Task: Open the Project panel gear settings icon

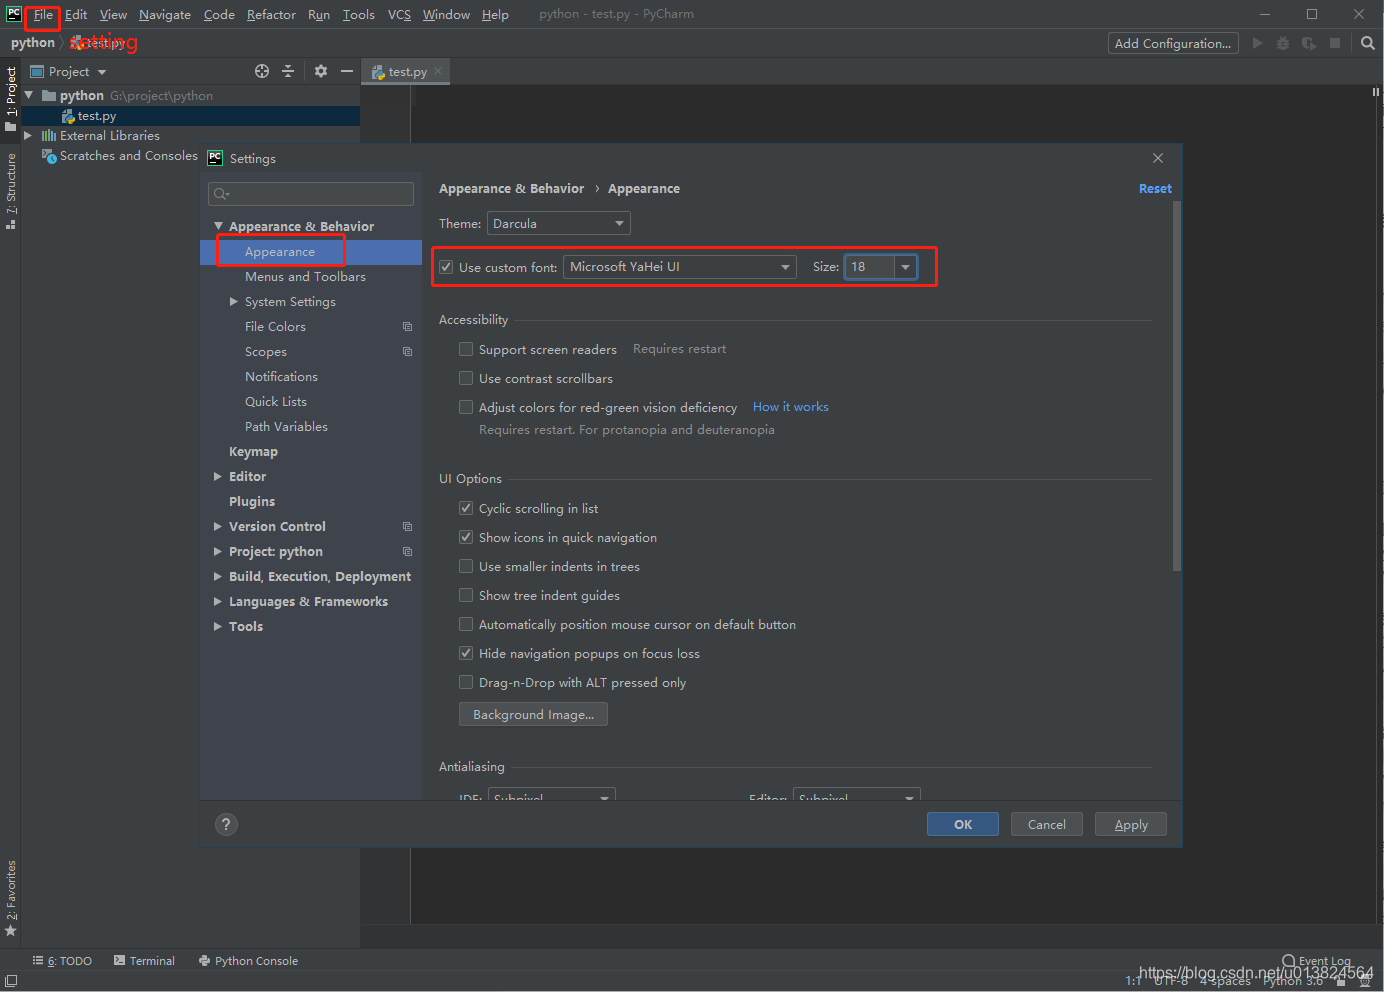Action: point(321,71)
